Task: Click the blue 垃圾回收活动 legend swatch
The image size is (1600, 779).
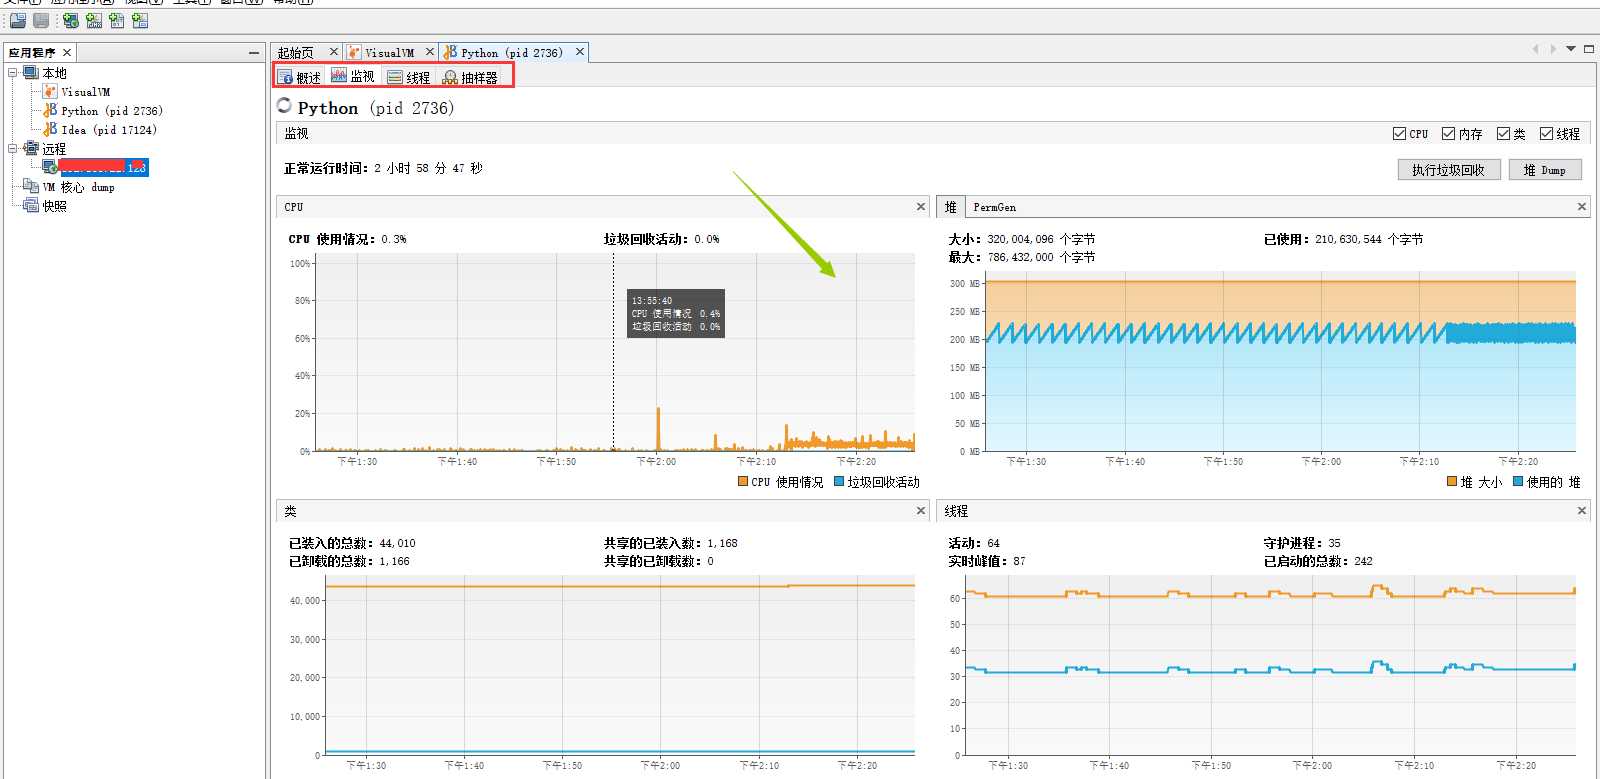Action: pos(839,481)
